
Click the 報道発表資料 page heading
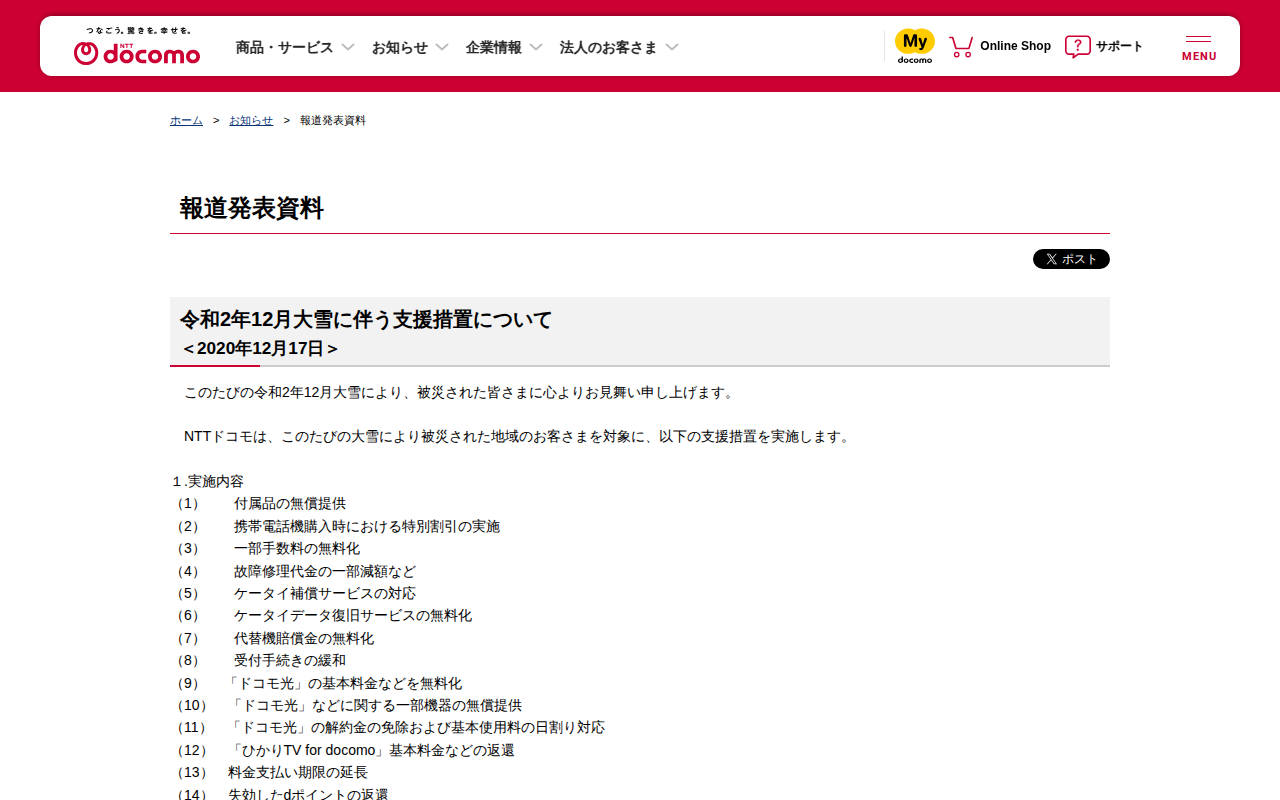point(252,208)
